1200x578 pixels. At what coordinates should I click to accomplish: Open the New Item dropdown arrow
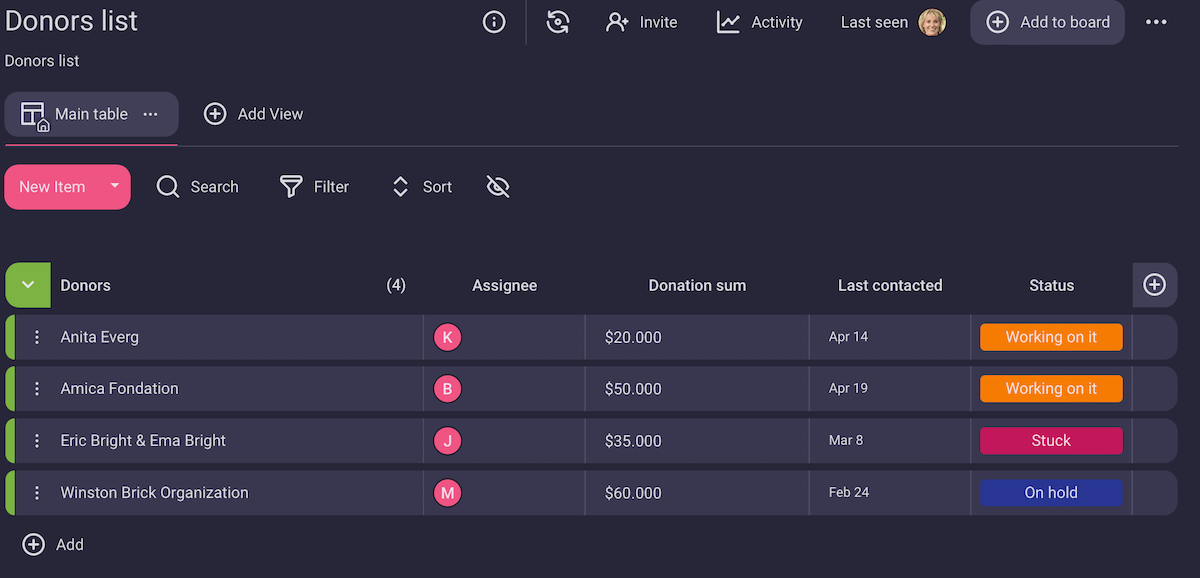[115, 186]
